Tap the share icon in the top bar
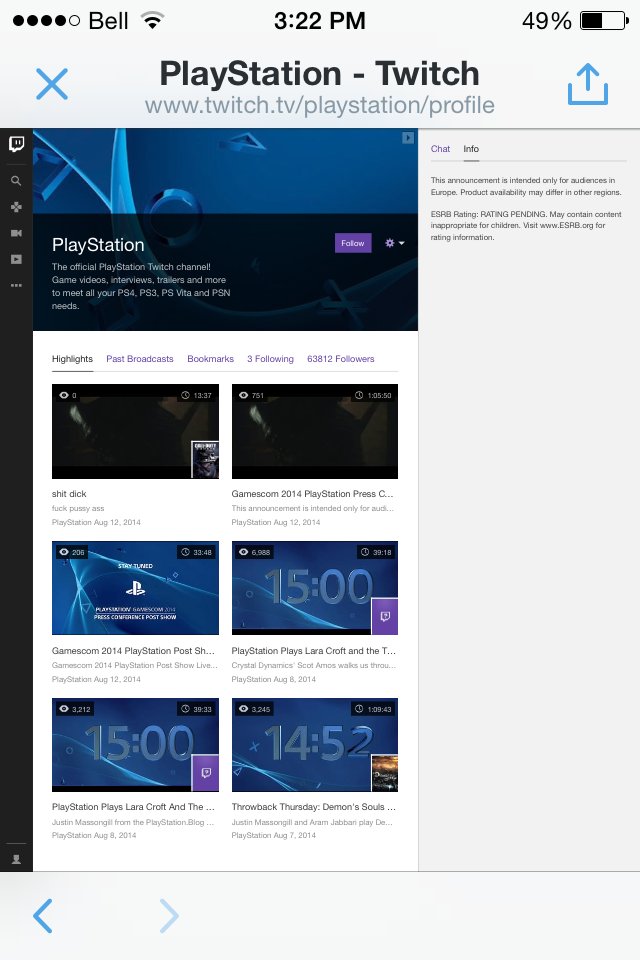Screen dimensions: 640x960 point(588,86)
